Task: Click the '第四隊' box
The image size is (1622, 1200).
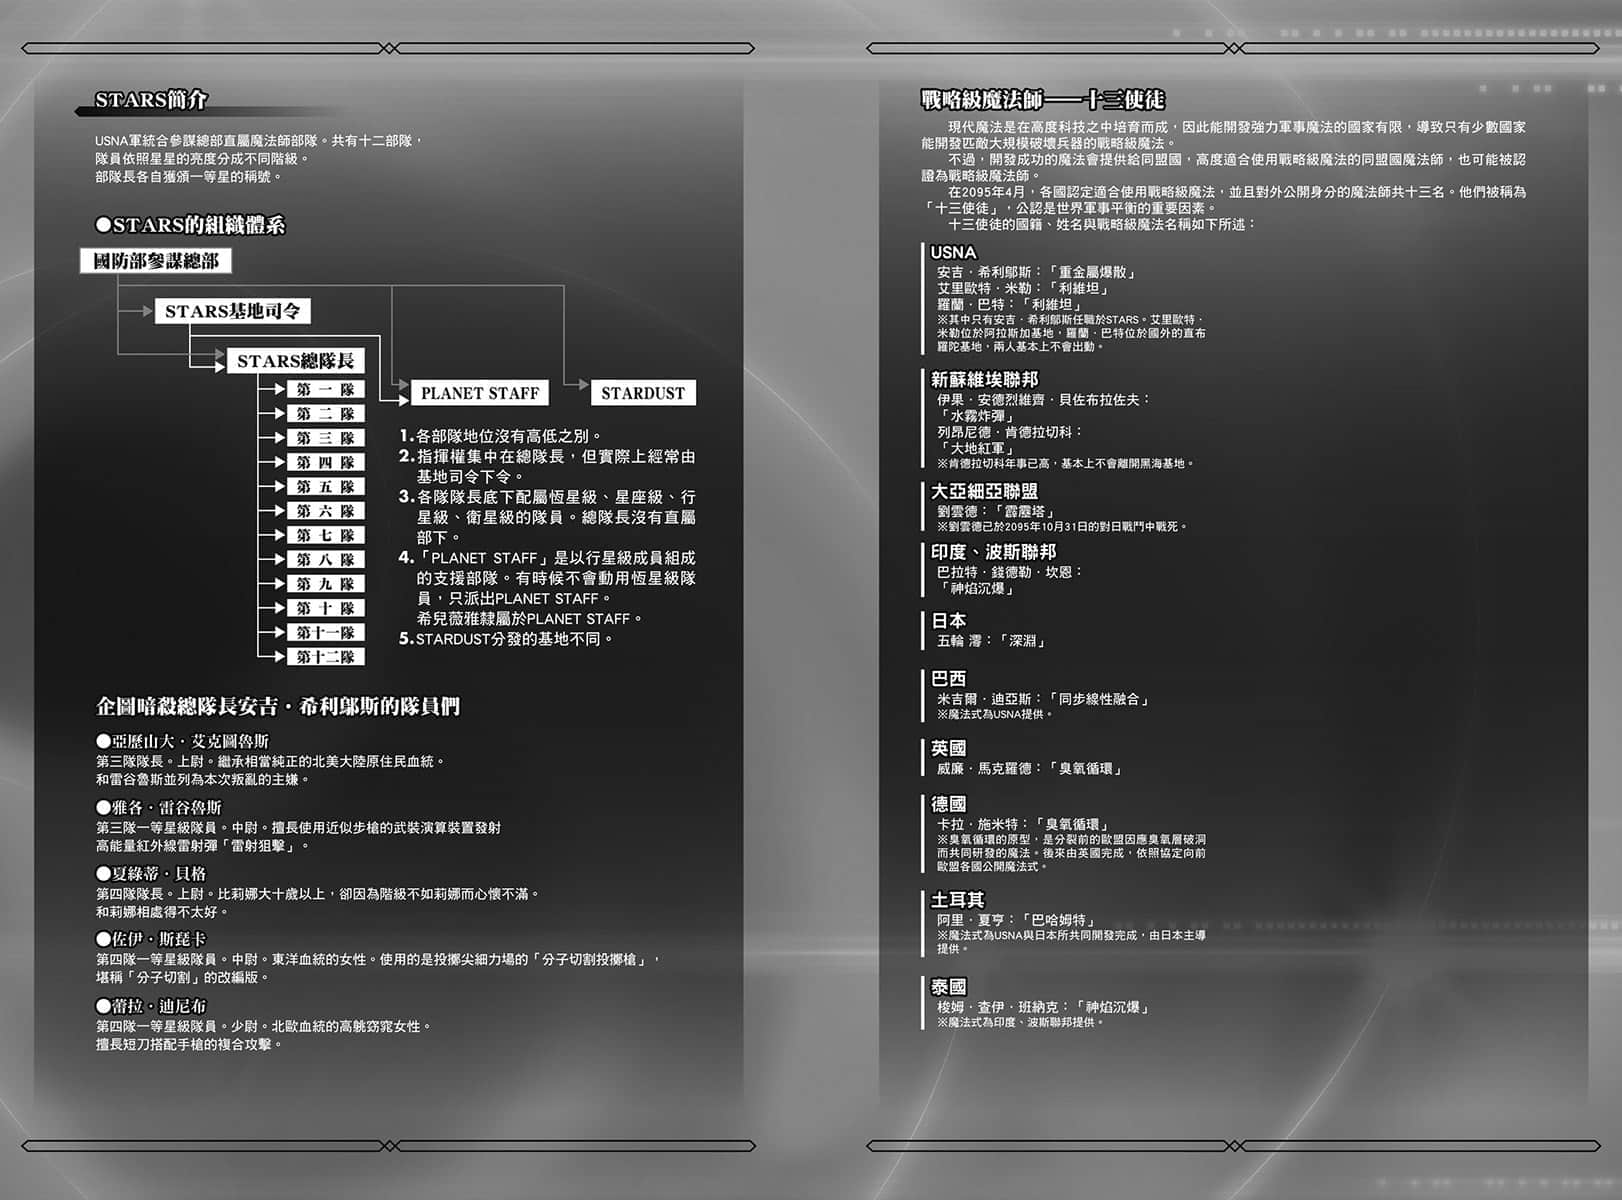Action: coord(326,462)
